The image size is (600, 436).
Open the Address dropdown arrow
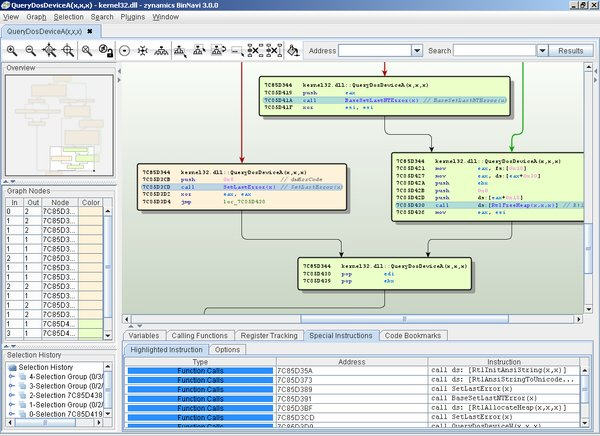click(418, 50)
